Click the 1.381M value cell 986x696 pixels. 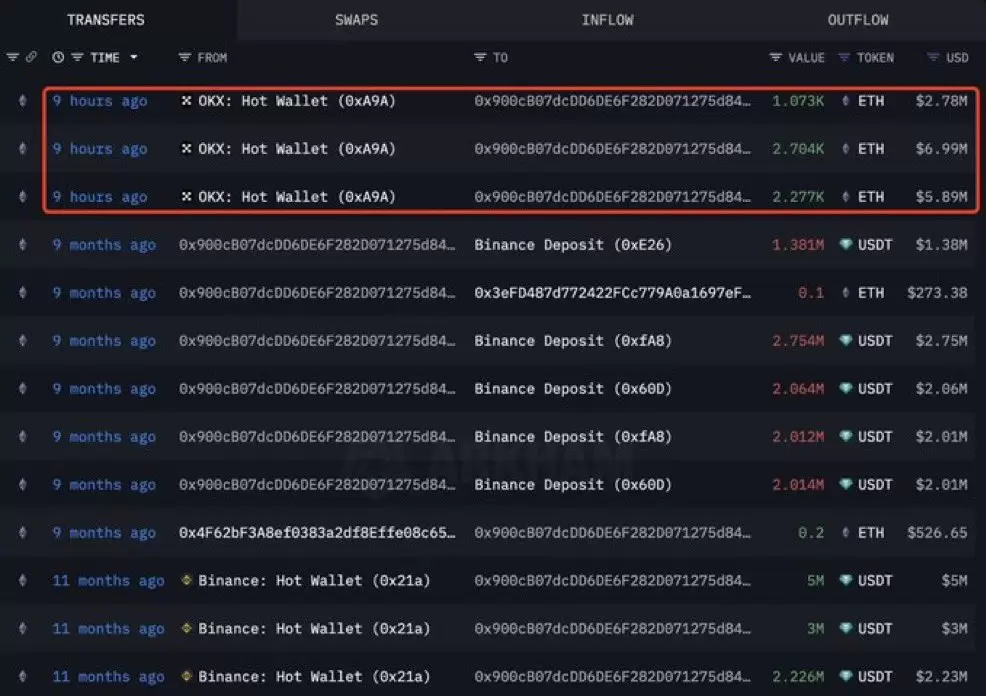coord(798,245)
